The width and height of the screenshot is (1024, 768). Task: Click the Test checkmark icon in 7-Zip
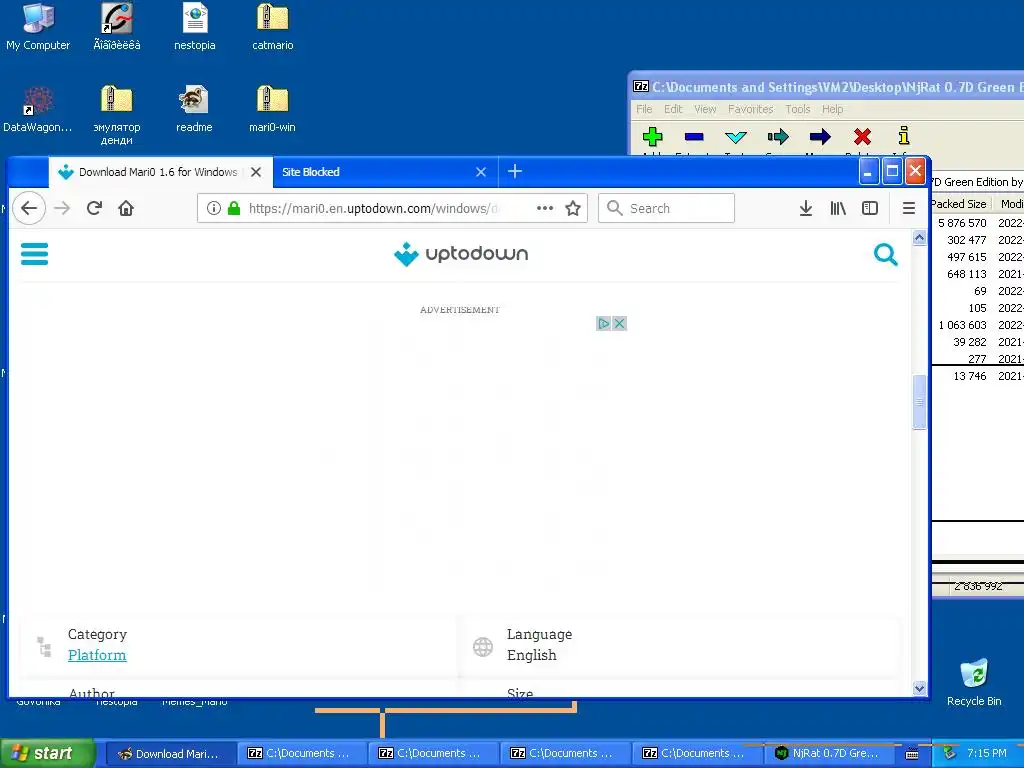(736, 137)
